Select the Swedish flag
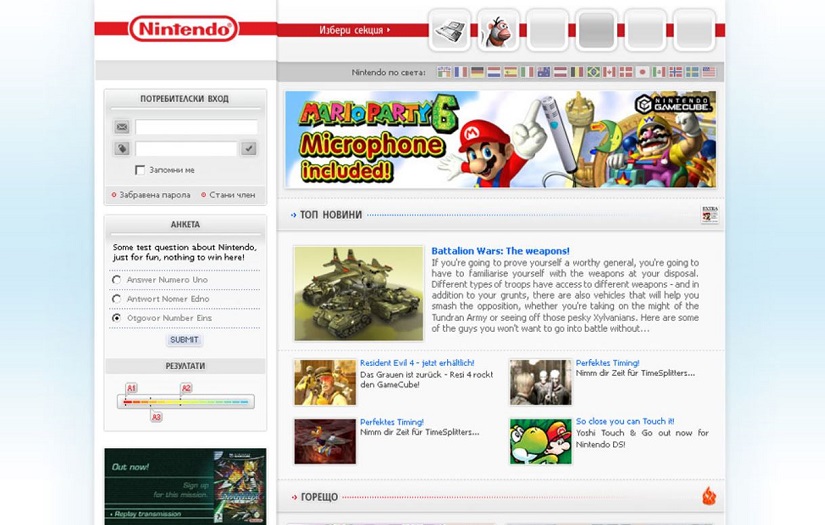This screenshot has width=825, height=525. click(x=692, y=72)
